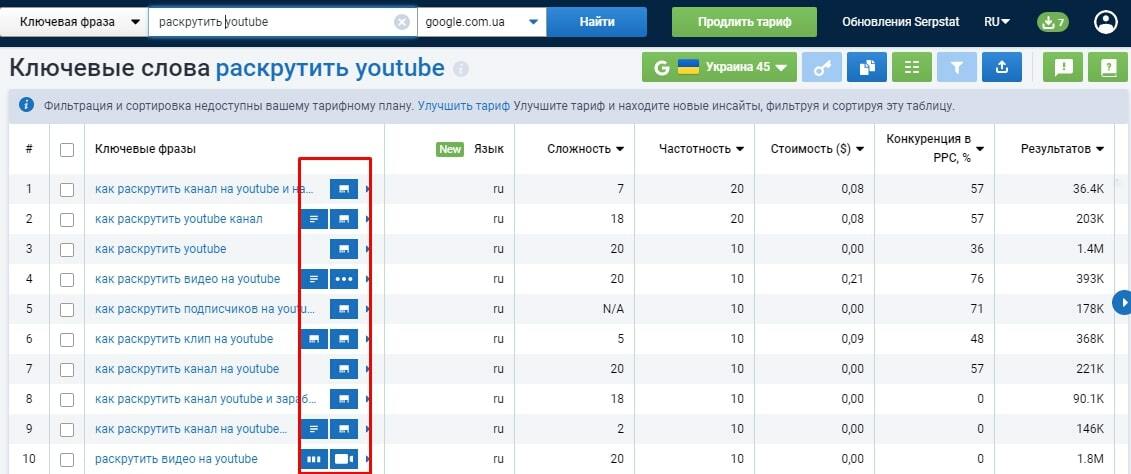Click the SERP feature icon in row 7

click(344, 369)
